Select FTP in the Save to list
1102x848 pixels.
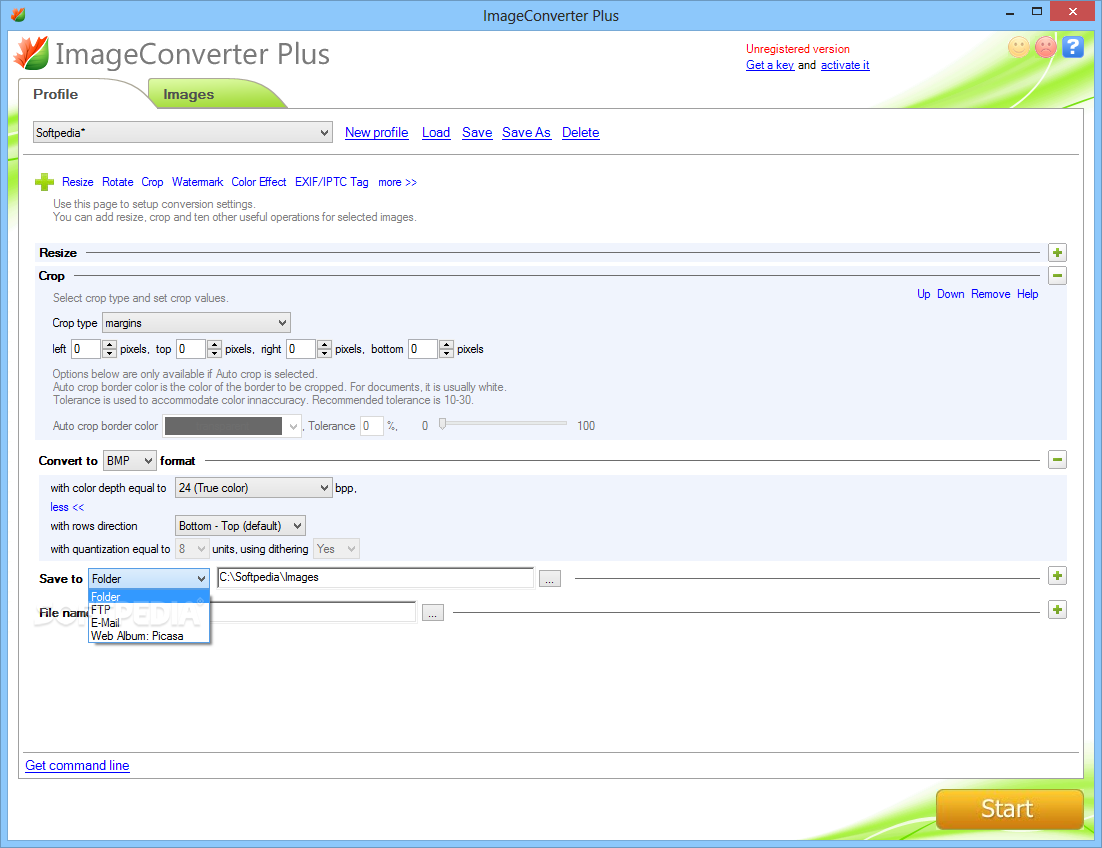click(x=149, y=610)
